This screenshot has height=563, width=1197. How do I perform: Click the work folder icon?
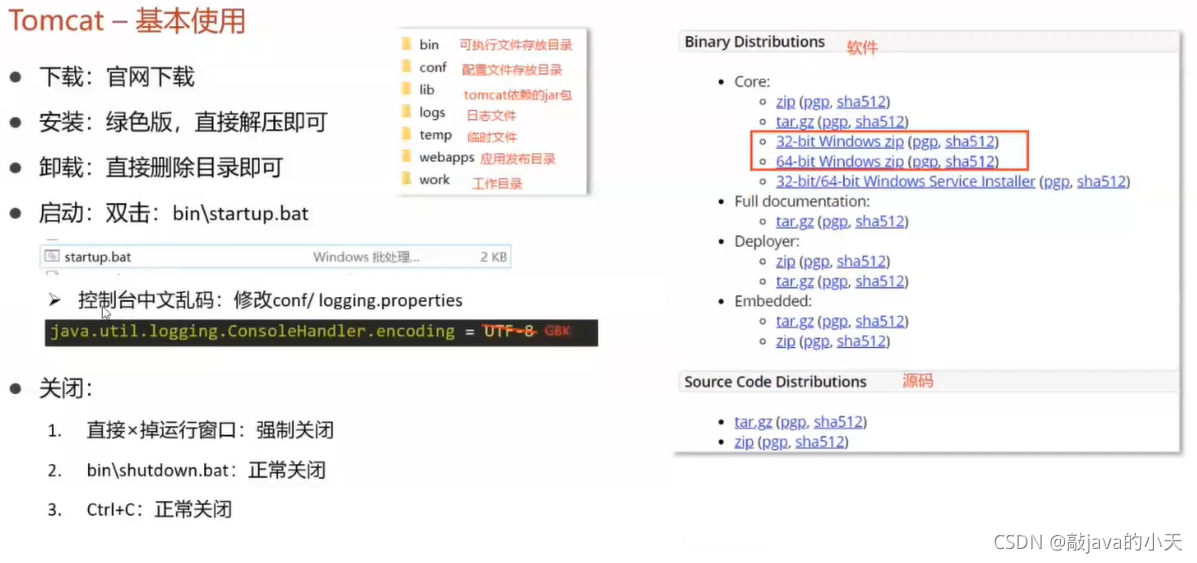405,180
